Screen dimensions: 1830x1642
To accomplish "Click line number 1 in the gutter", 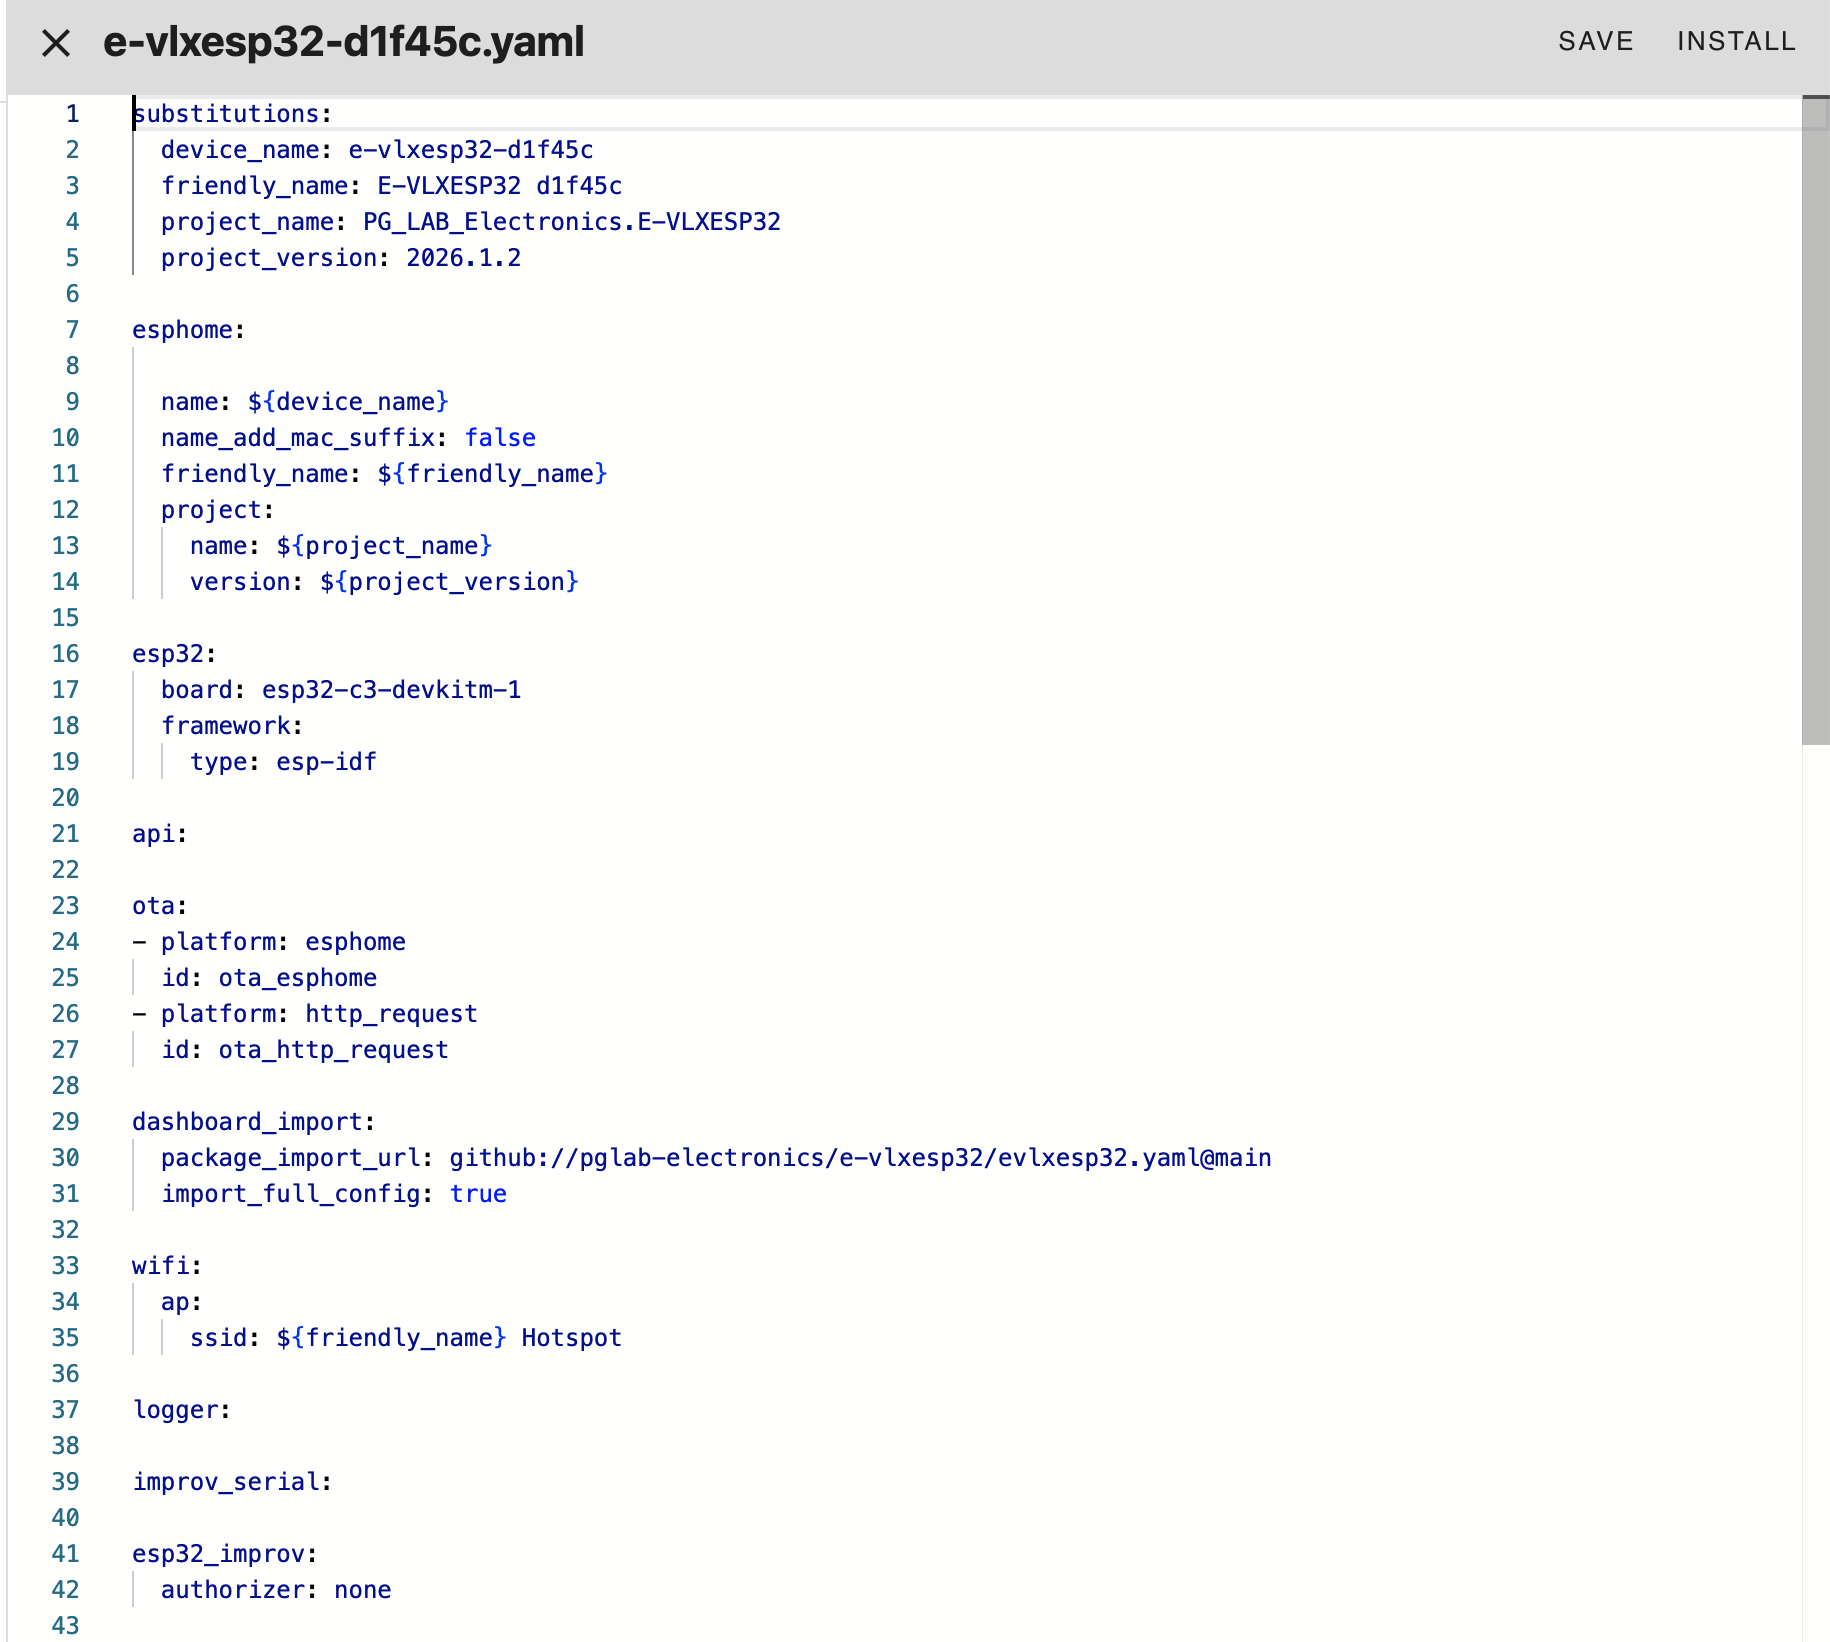I will [x=72, y=114].
